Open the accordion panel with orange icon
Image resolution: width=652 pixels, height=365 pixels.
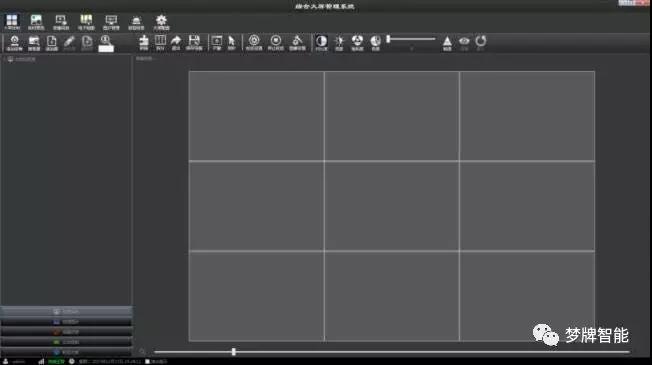(x=67, y=332)
